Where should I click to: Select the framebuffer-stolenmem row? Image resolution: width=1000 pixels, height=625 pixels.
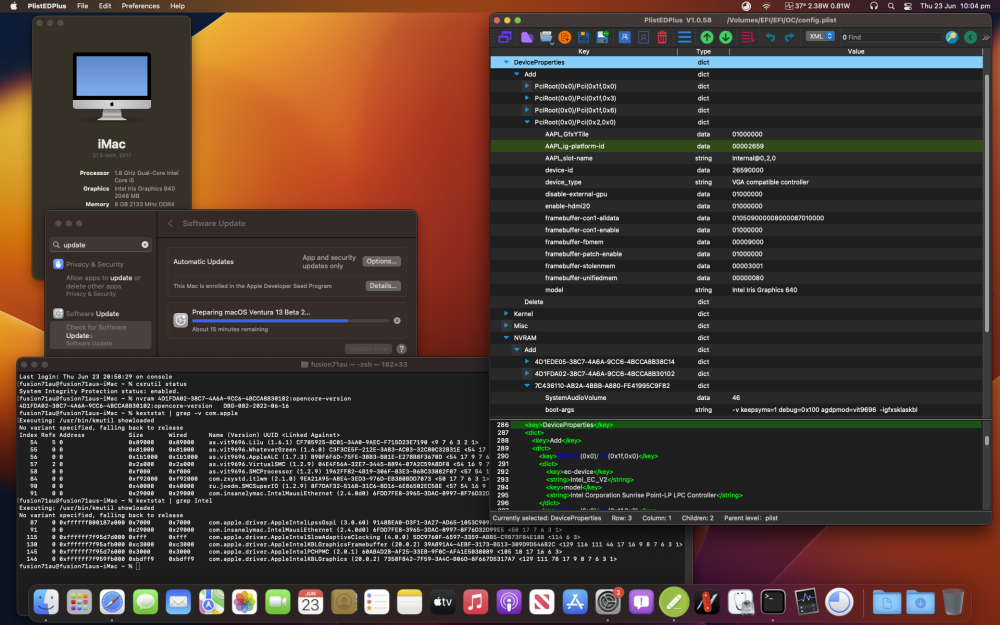(737, 266)
